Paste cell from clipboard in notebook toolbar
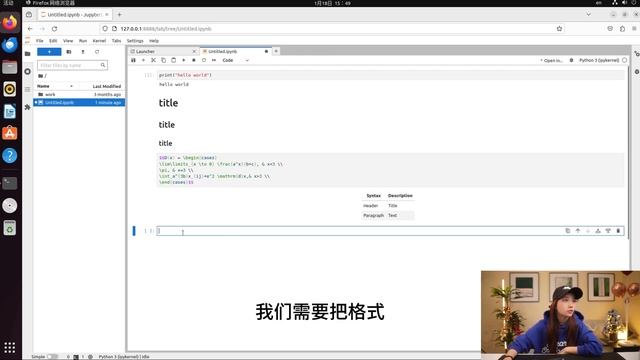The width and height of the screenshot is (640, 360). click(173, 60)
